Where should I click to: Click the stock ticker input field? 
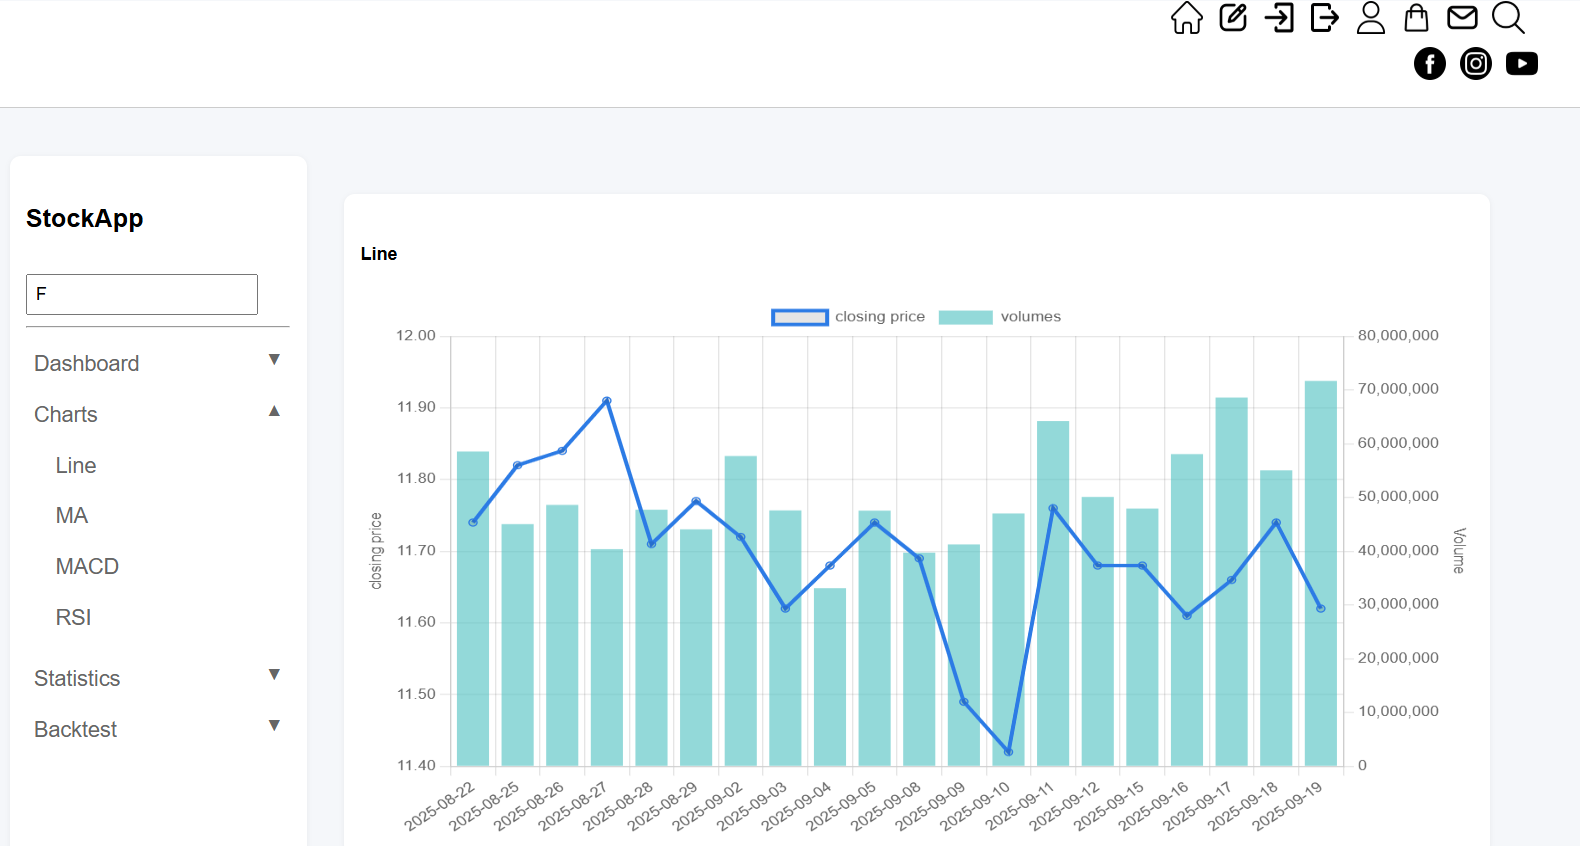[x=142, y=294]
